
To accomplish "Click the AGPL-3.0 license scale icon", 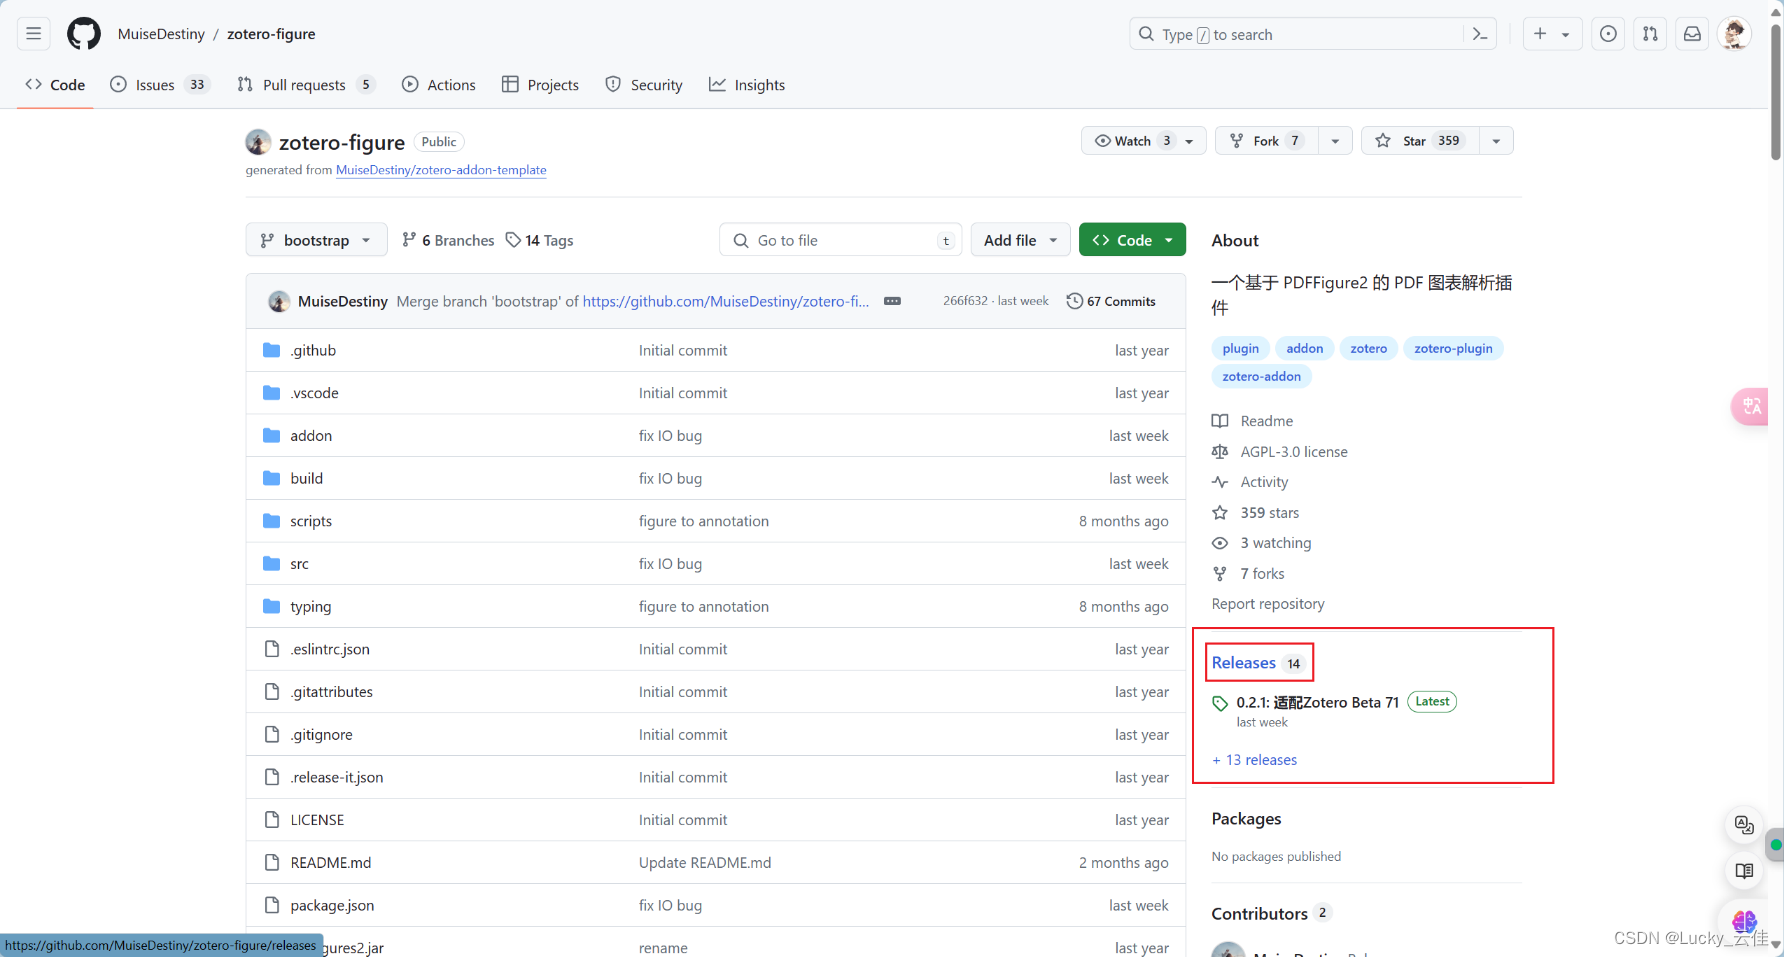I will (x=1220, y=452).
